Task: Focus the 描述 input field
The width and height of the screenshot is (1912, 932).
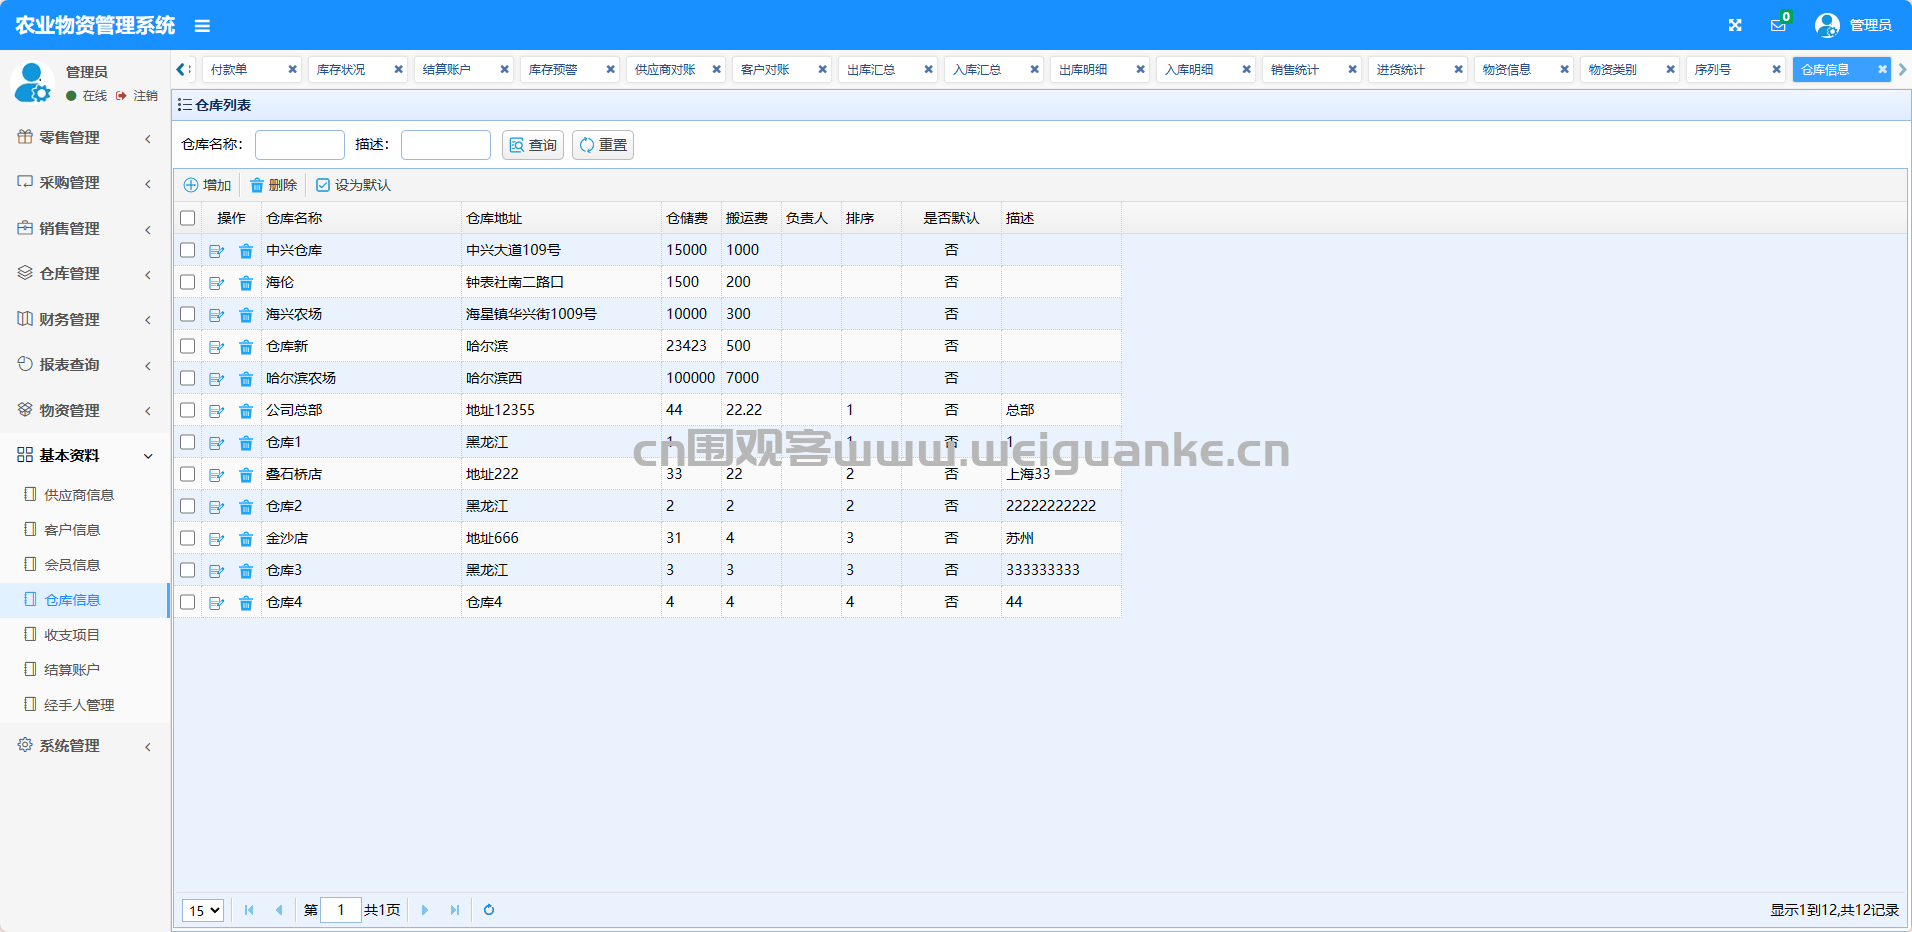Action: (446, 145)
